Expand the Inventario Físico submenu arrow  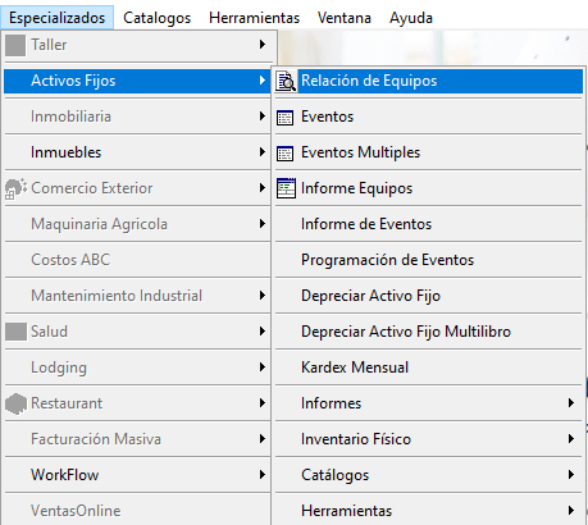tap(571, 439)
